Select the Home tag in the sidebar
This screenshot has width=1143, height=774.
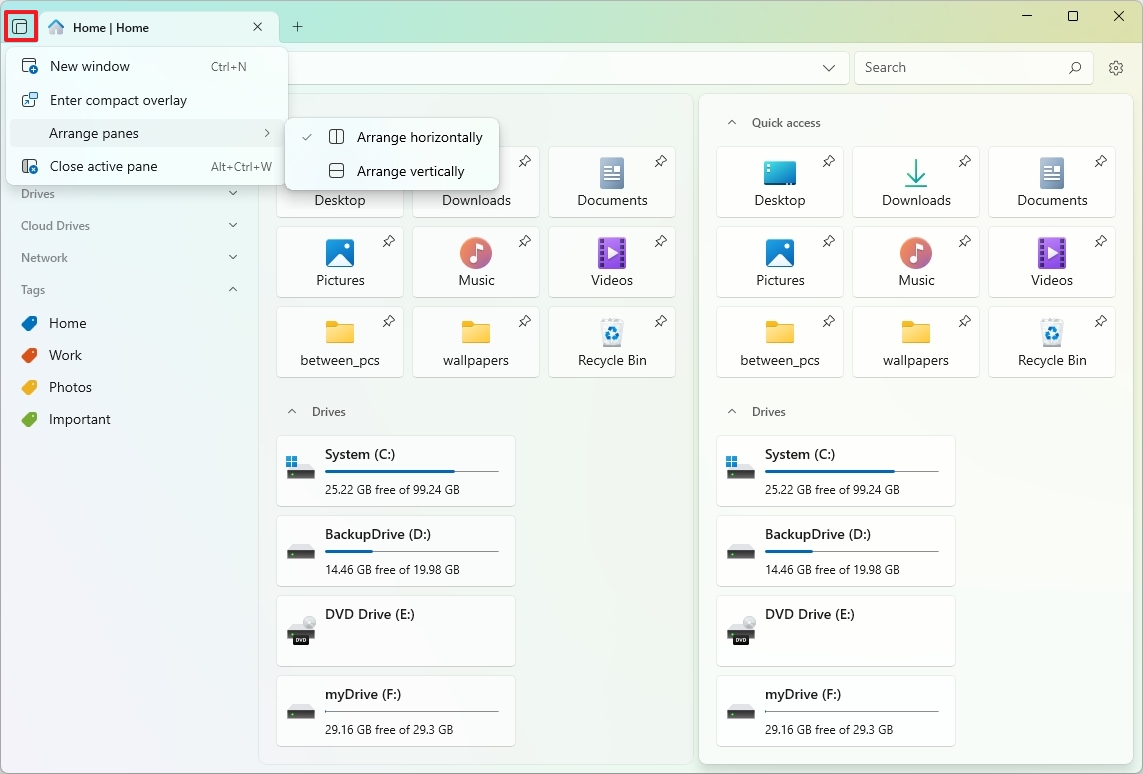66,323
